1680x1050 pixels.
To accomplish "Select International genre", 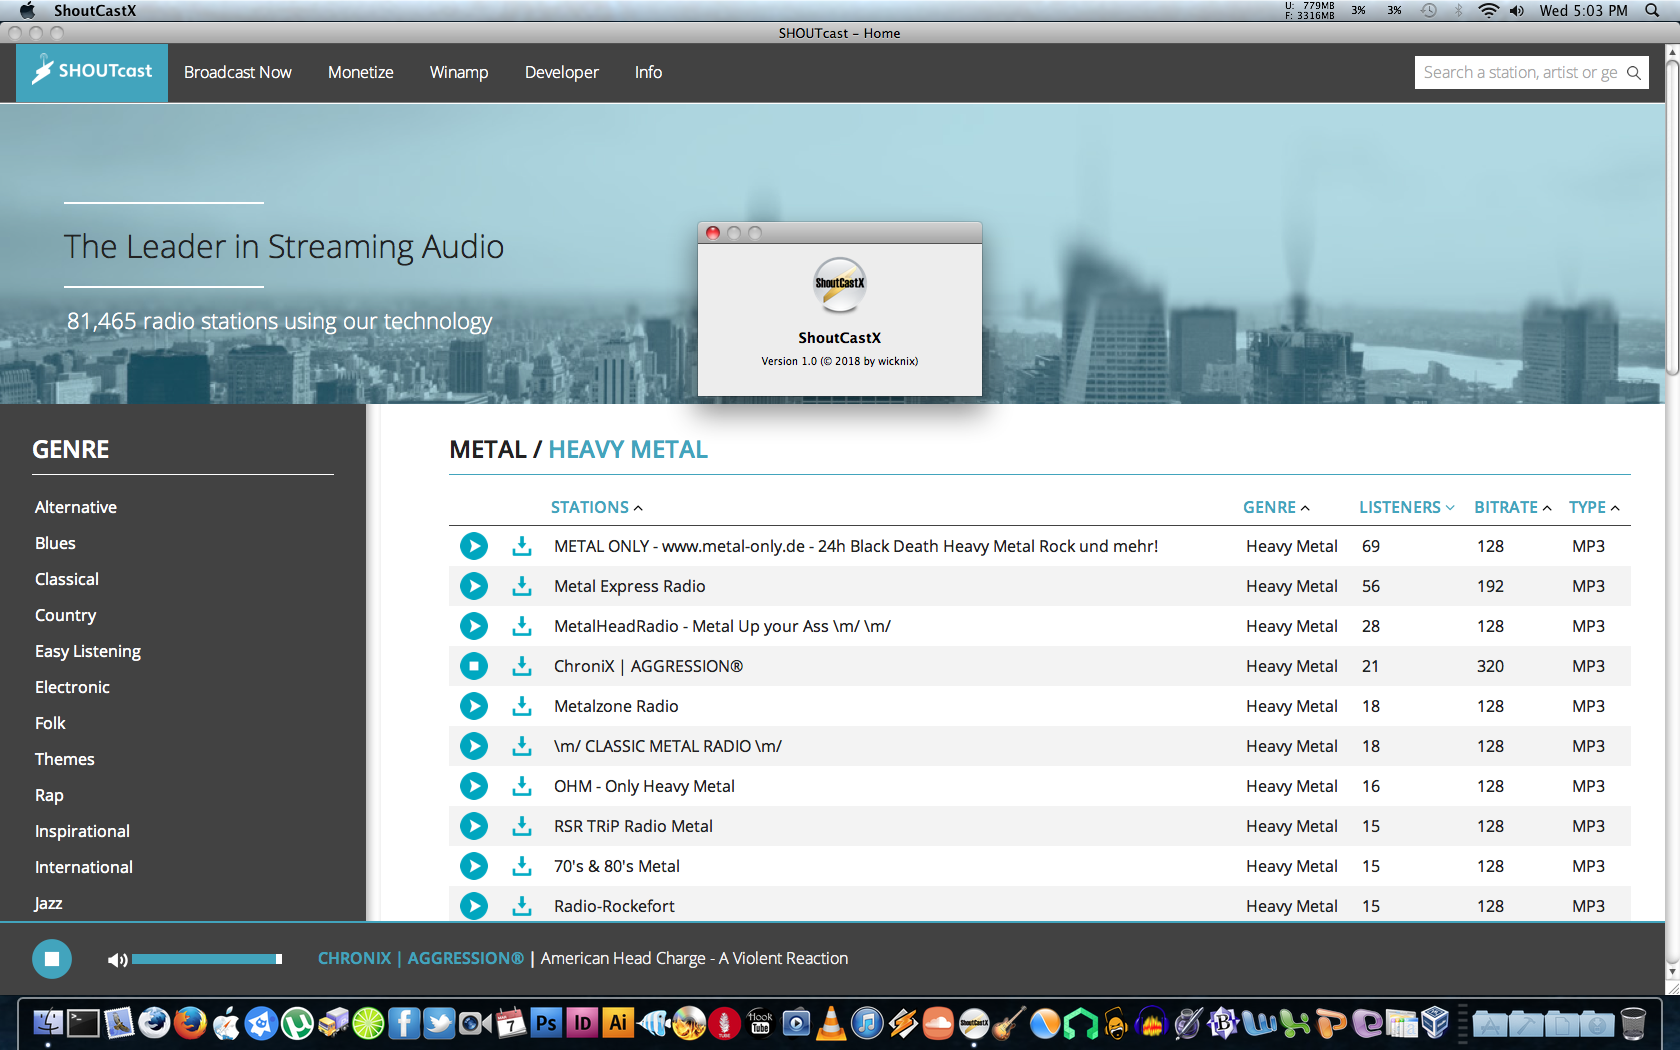I will (84, 867).
